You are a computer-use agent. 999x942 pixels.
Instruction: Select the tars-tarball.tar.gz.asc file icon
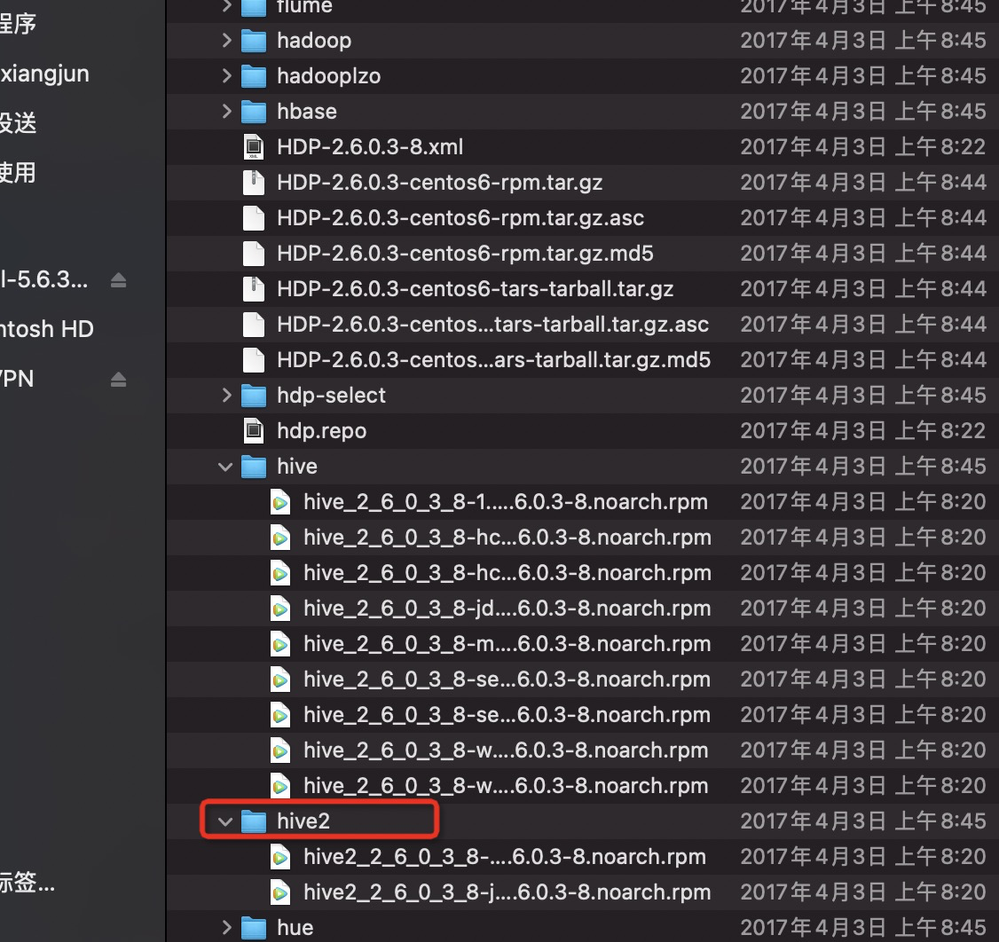pyautogui.click(x=254, y=325)
